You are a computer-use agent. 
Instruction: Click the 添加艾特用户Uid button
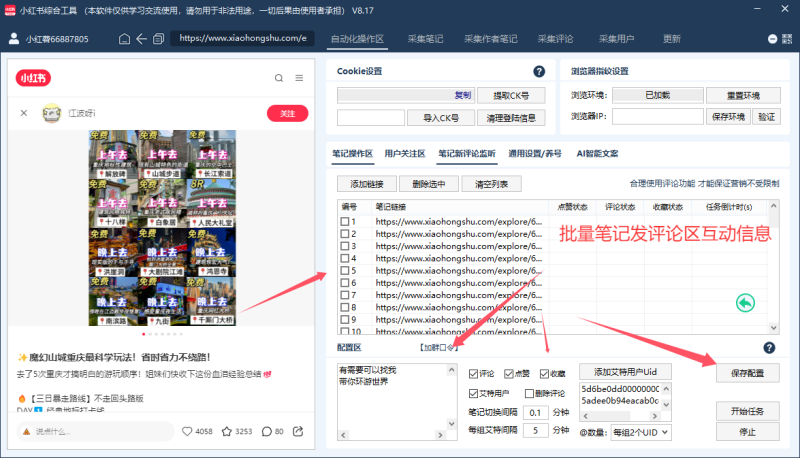[x=626, y=372]
